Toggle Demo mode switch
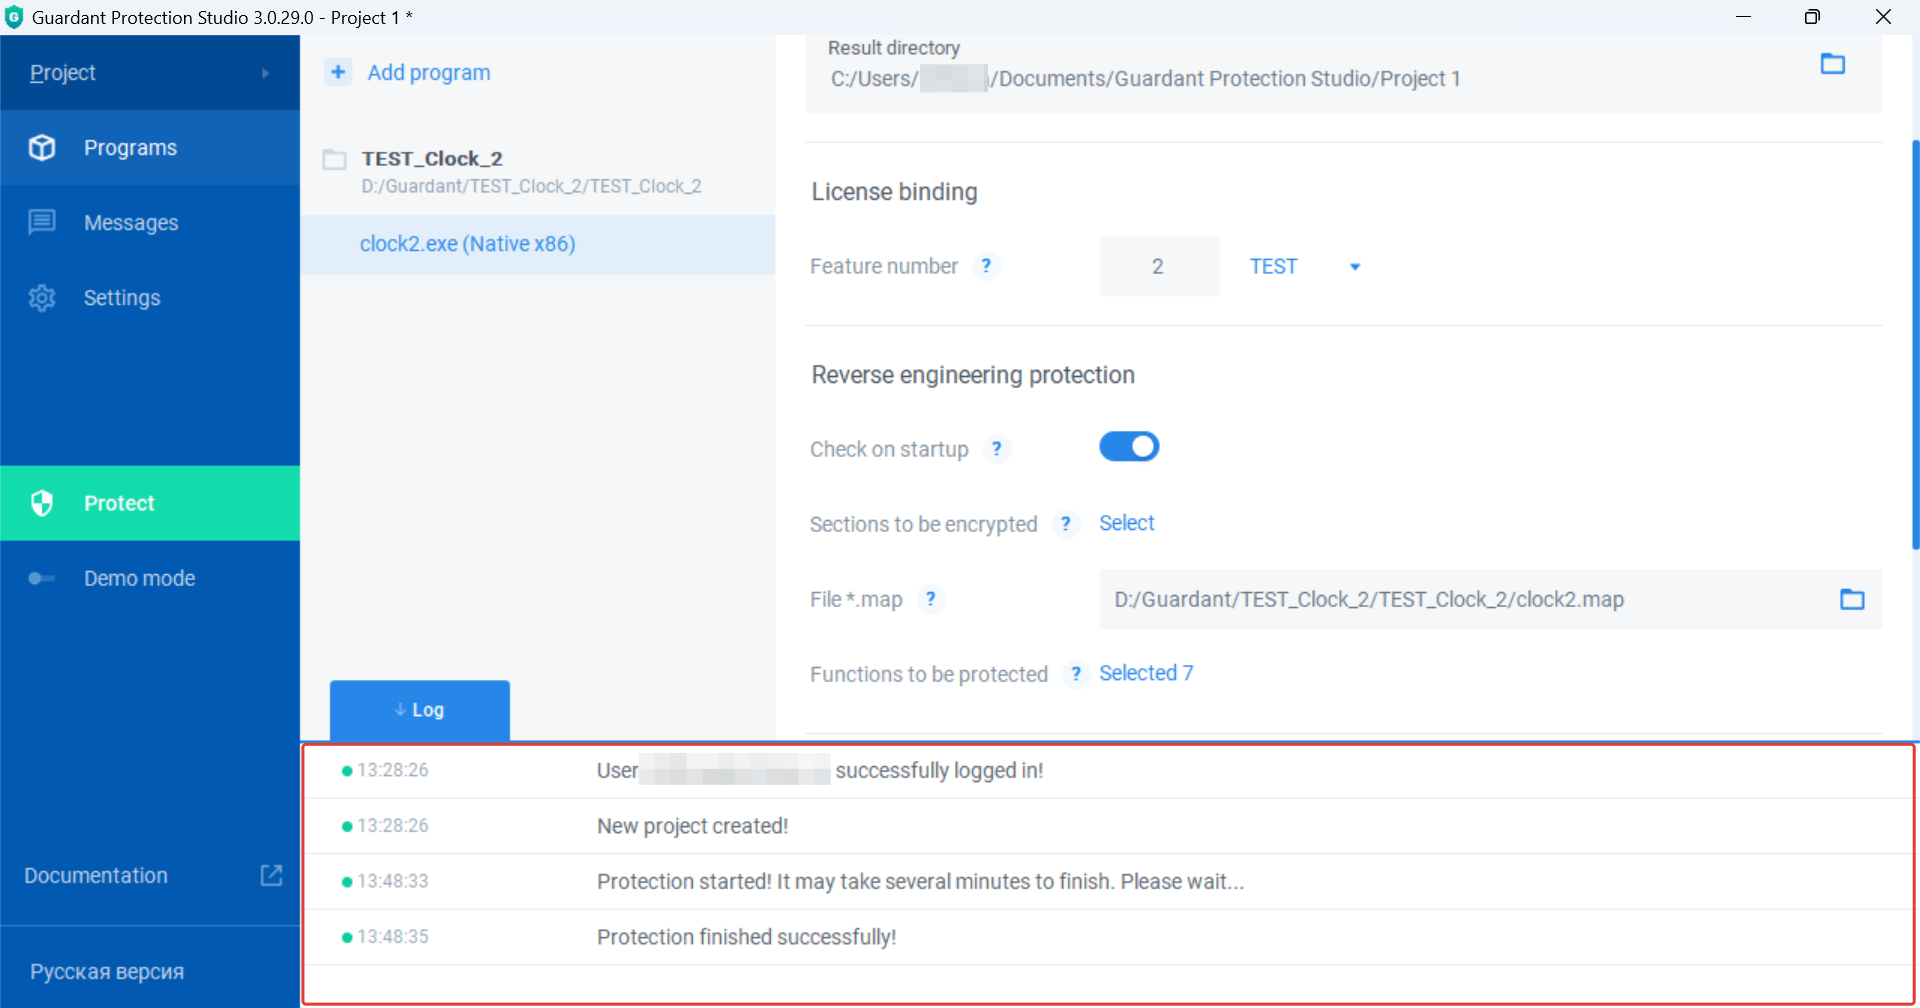The image size is (1920, 1008). pos(41,578)
